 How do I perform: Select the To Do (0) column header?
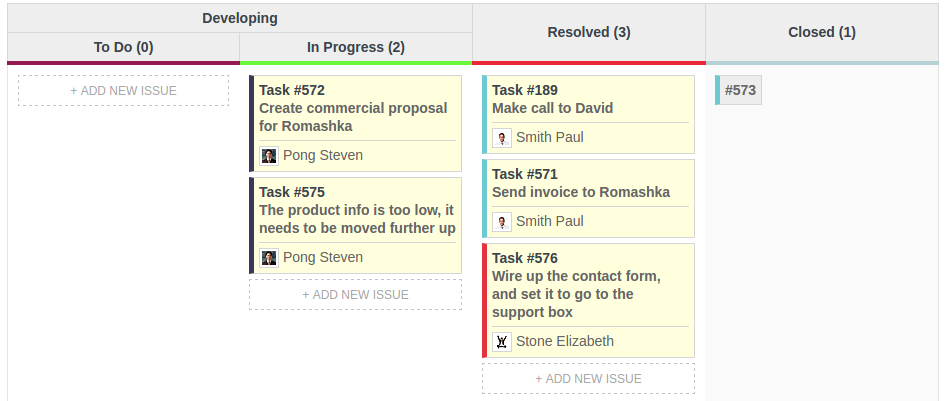tap(123, 47)
